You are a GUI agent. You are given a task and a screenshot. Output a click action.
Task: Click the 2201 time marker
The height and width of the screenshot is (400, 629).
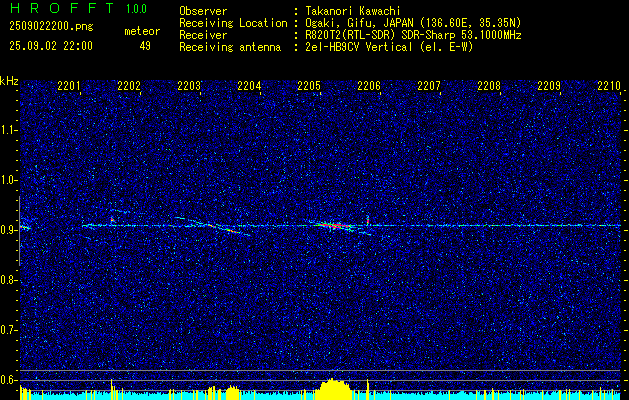[x=69, y=86]
